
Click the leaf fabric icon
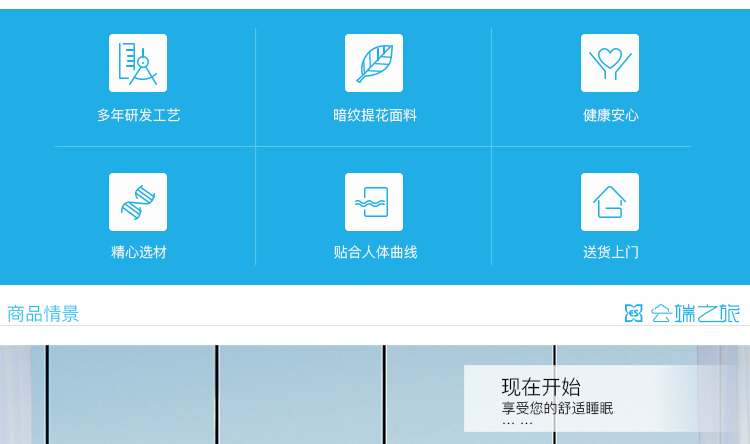pos(374,63)
